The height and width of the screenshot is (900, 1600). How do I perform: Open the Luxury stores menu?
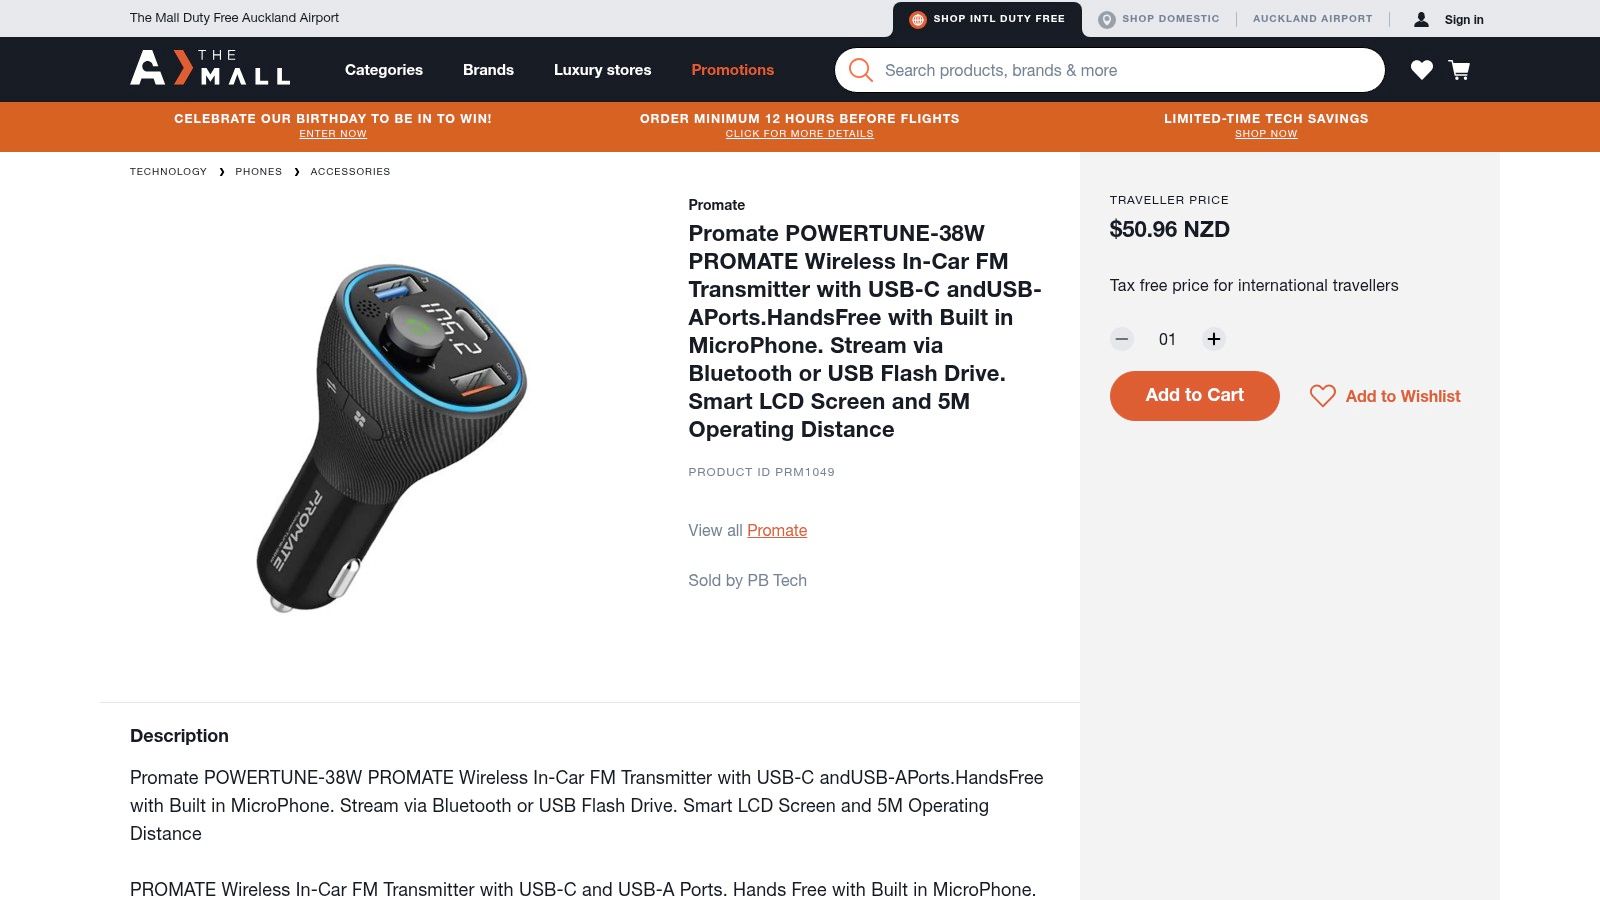pos(602,70)
